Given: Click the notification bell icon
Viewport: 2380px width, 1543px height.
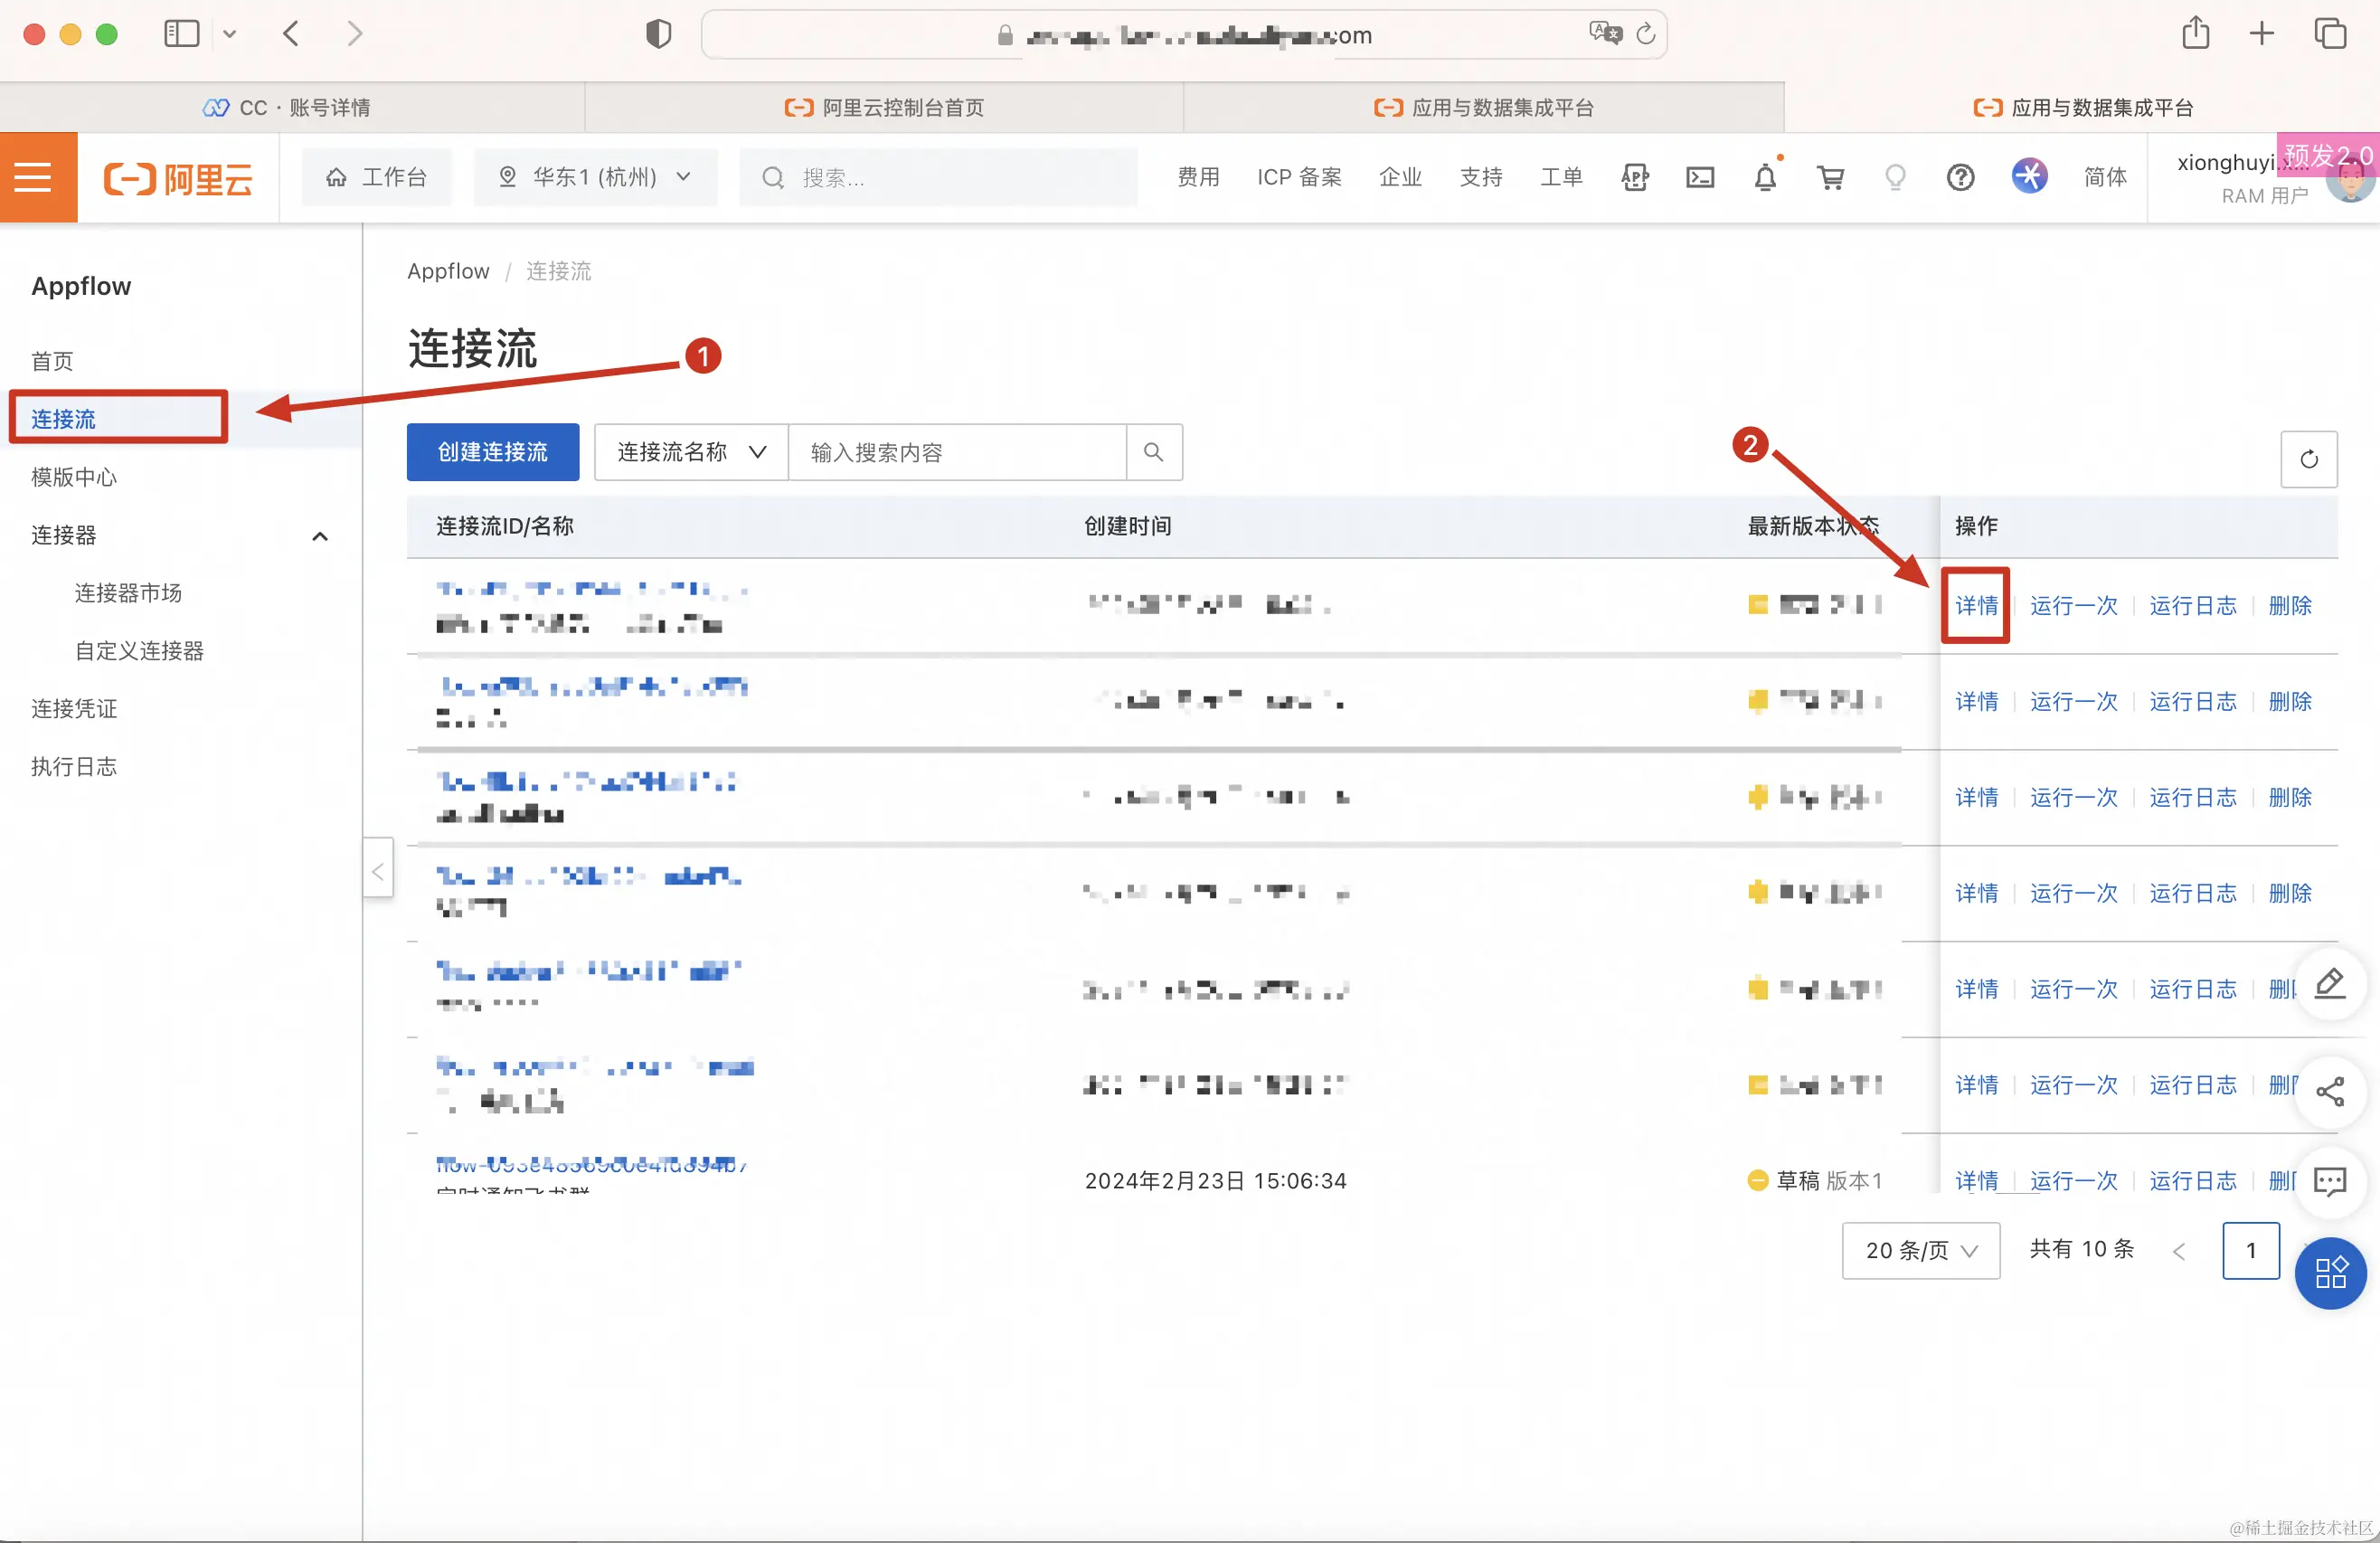Looking at the screenshot, I should point(1765,178).
